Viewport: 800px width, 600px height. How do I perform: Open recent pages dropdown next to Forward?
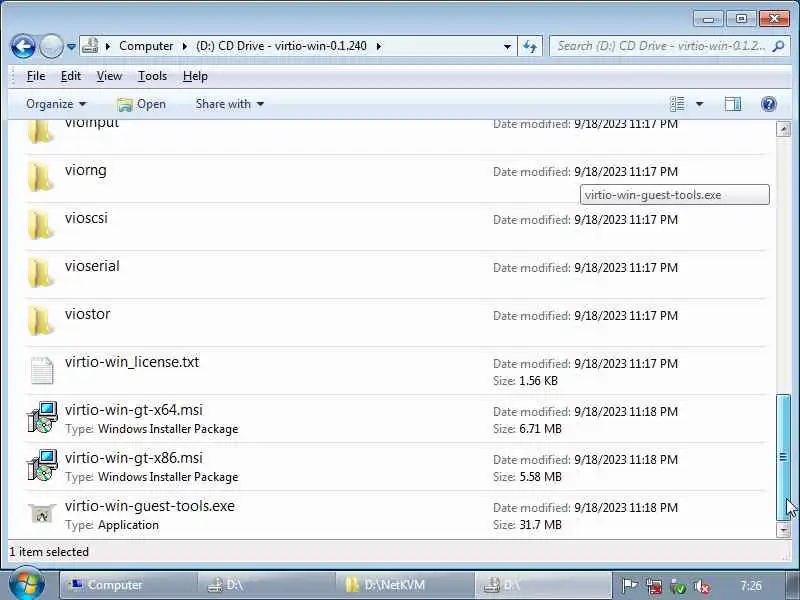click(x=71, y=47)
